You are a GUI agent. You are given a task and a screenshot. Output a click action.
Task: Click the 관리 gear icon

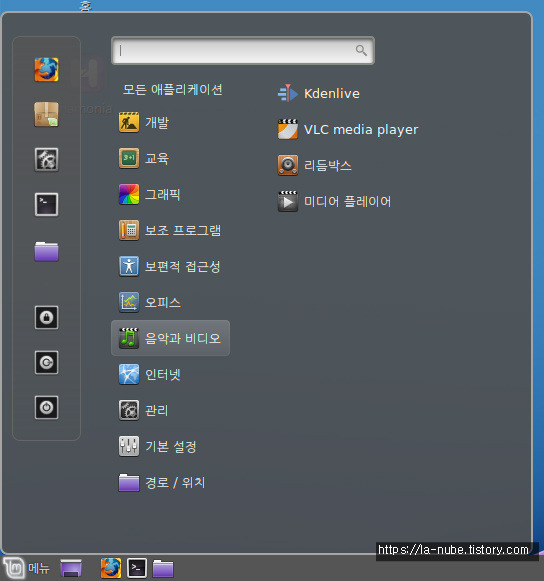point(129,410)
